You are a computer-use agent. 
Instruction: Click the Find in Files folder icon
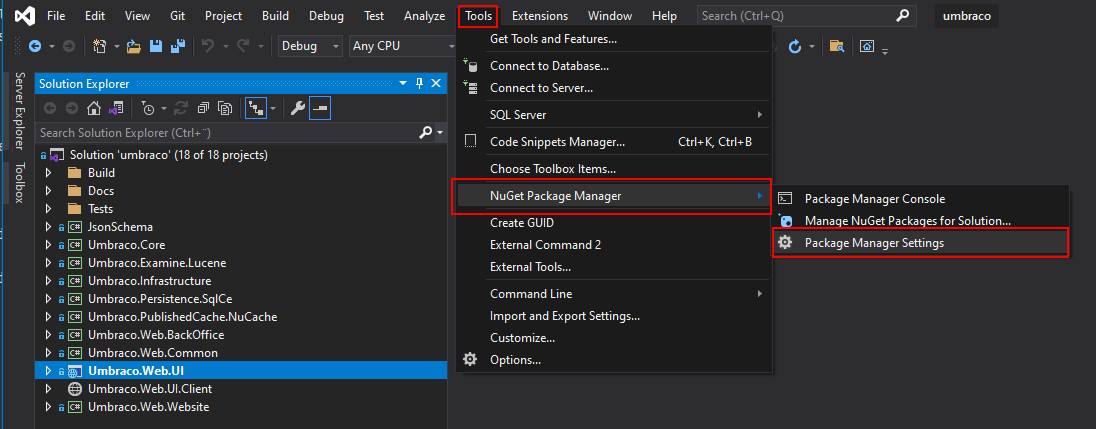pos(837,46)
